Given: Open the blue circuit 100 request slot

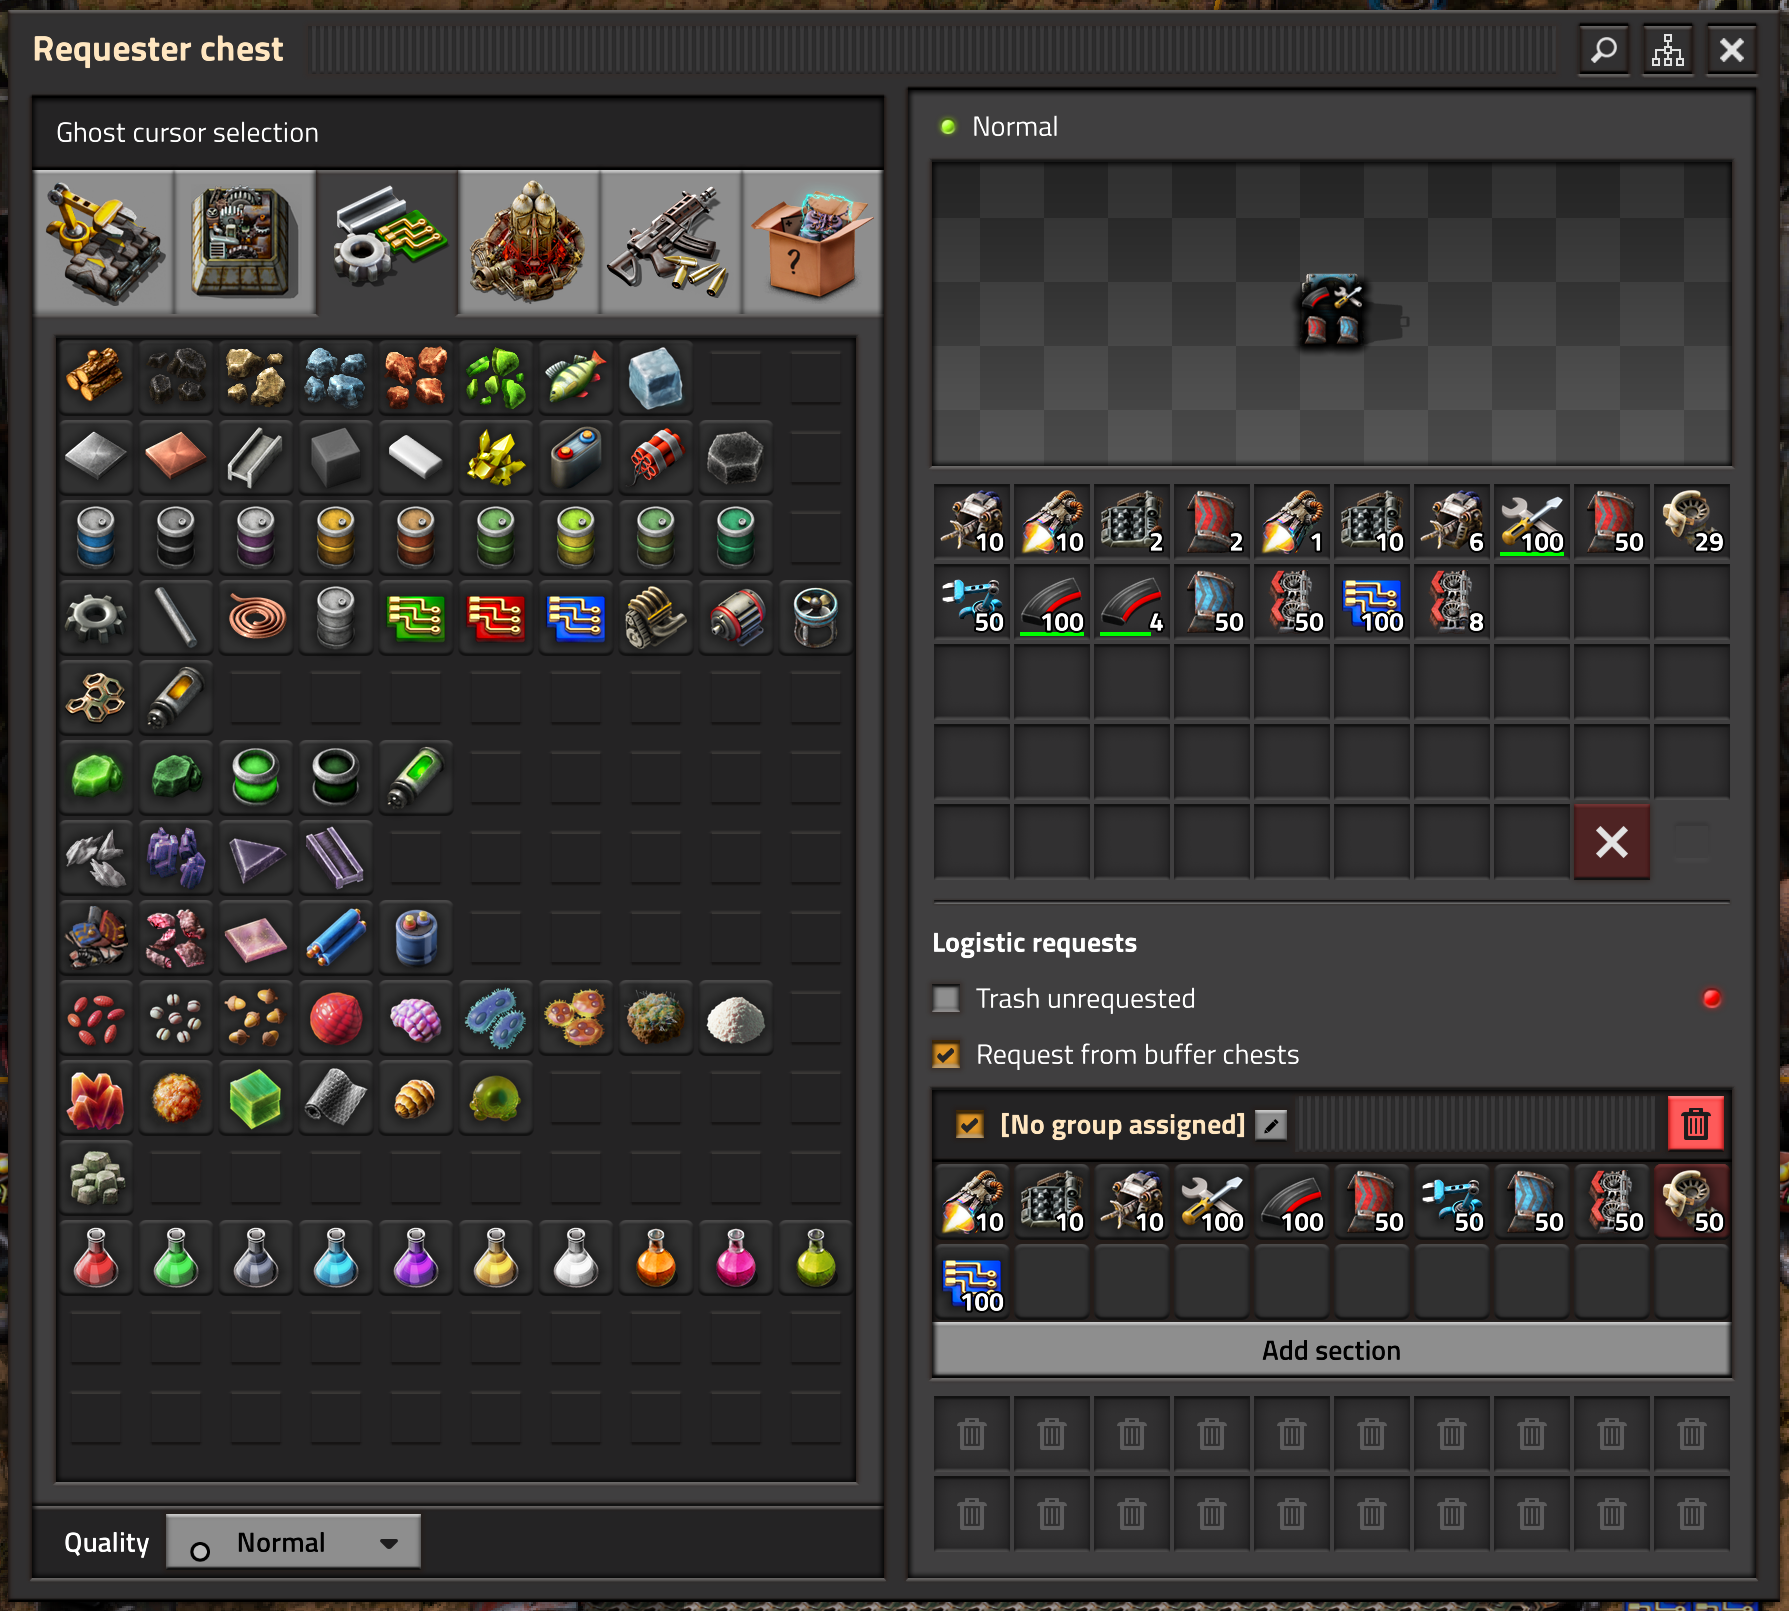Looking at the screenshot, I should click(972, 1283).
